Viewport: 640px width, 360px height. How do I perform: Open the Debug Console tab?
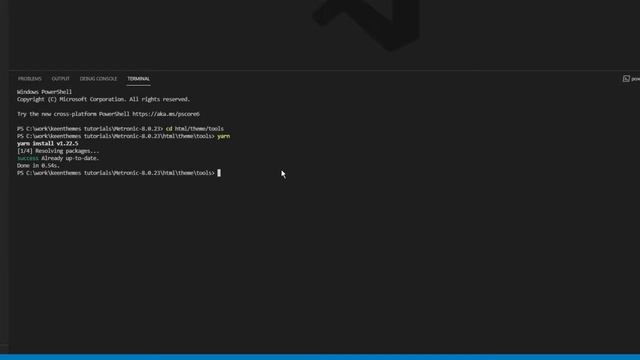tap(98, 78)
